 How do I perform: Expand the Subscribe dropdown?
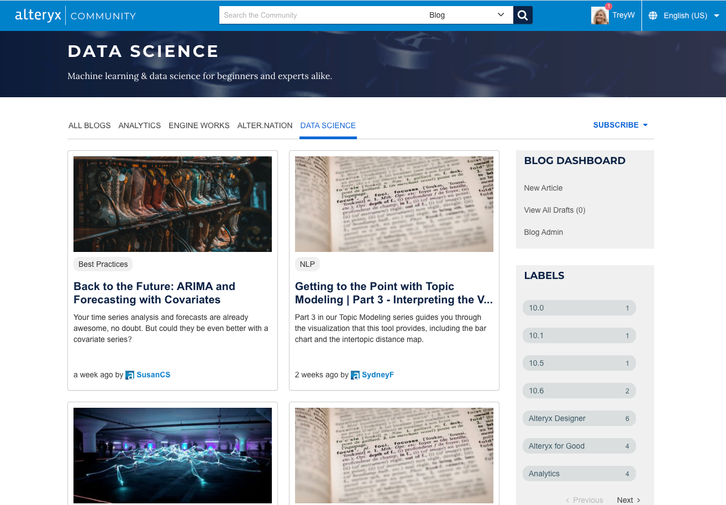coord(620,125)
